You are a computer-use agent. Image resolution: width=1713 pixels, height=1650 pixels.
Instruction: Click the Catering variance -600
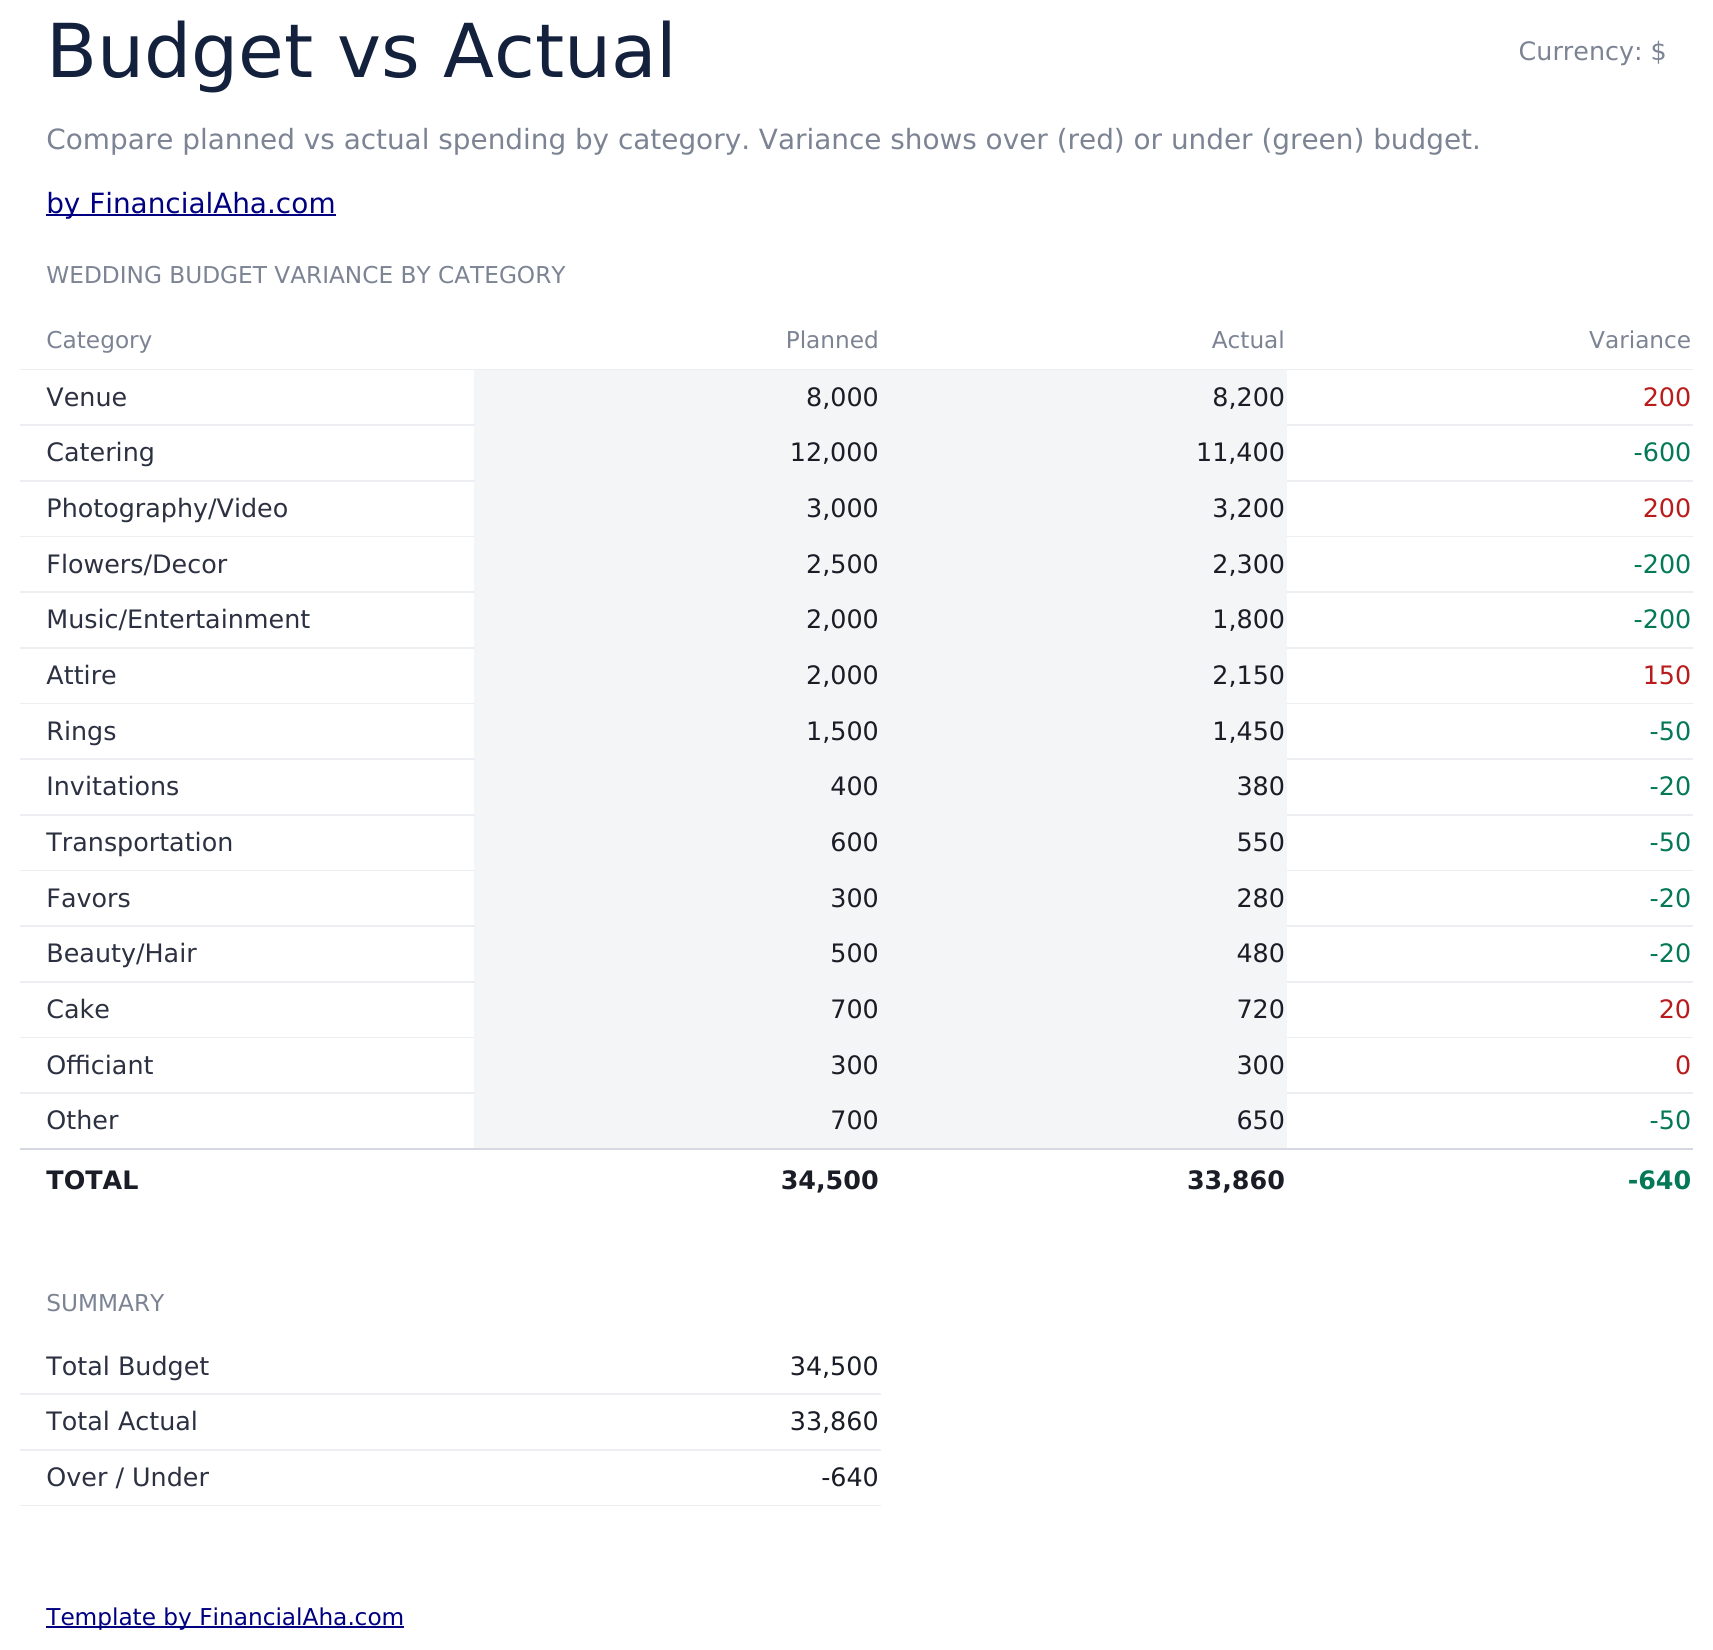tap(1662, 453)
